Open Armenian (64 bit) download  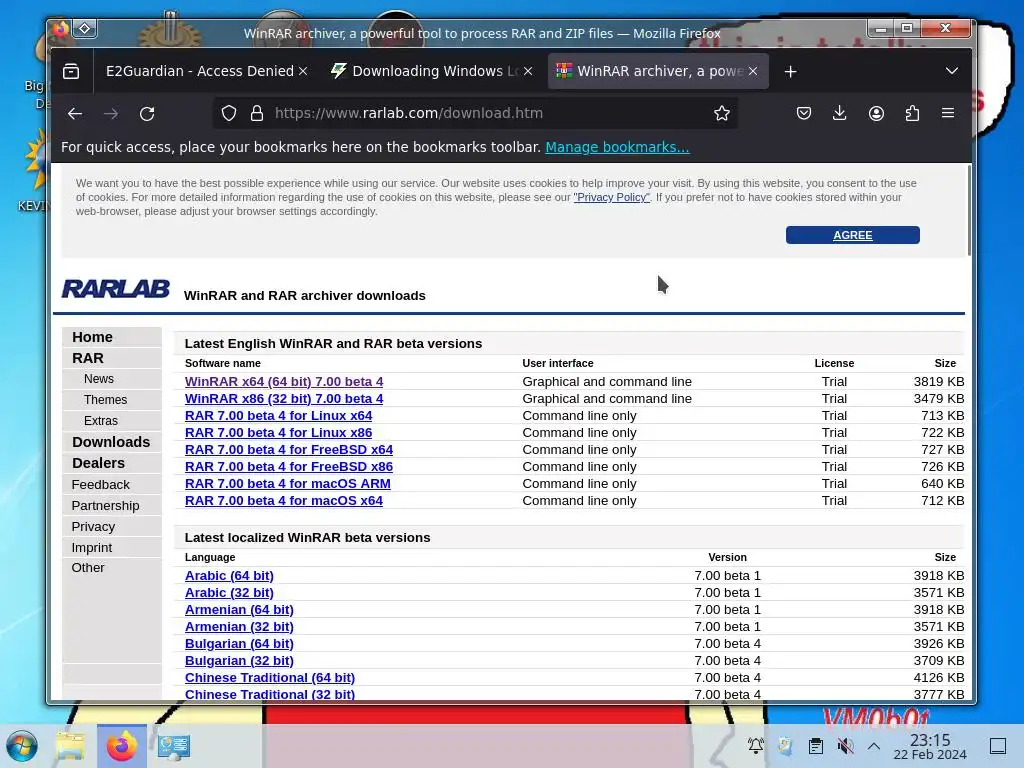pyautogui.click(x=239, y=609)
